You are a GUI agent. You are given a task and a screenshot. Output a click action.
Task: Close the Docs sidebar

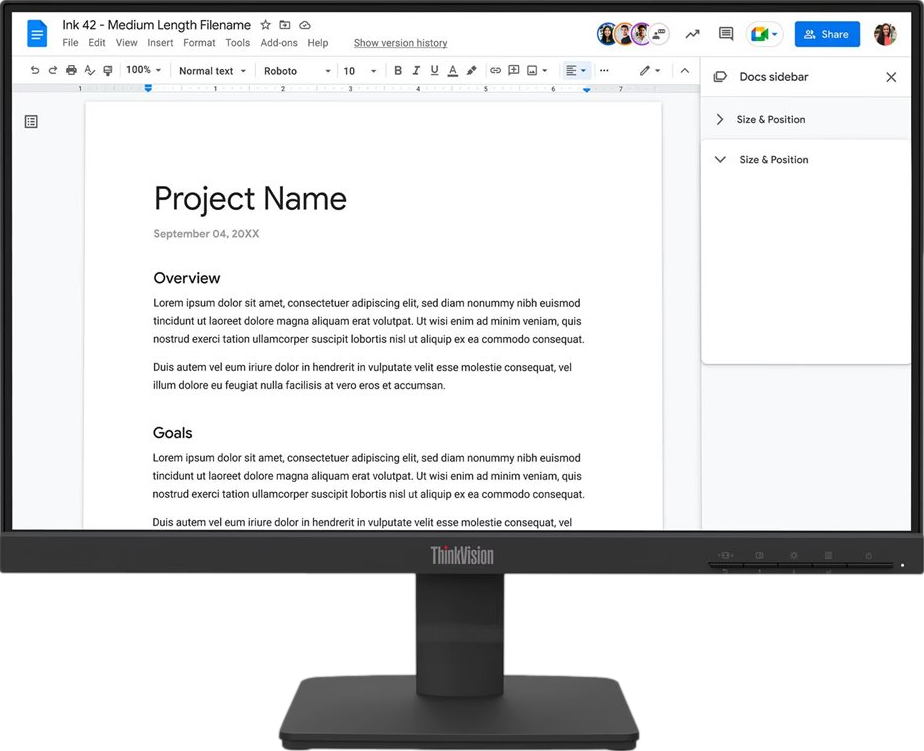[891, 77]
